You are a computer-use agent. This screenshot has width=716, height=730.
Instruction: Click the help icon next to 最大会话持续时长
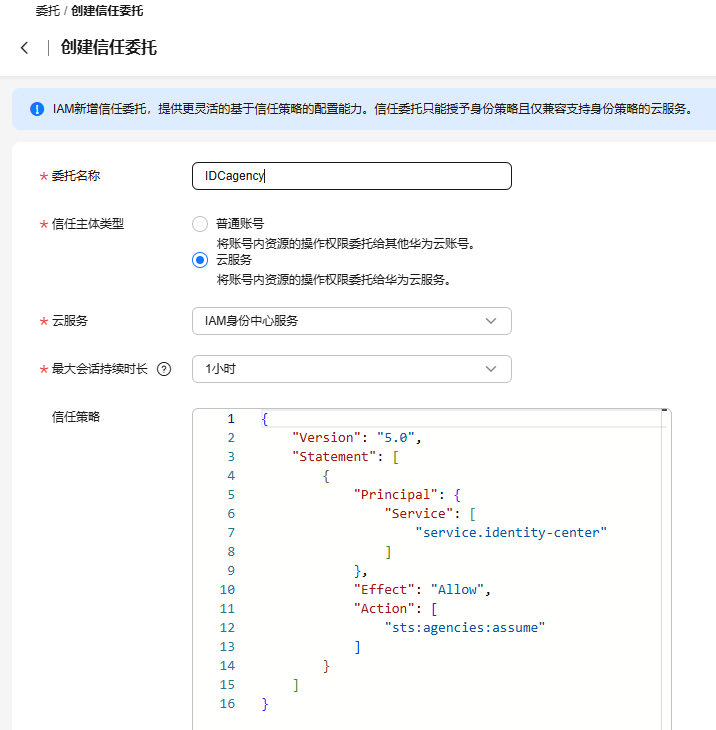click(164, 369)
